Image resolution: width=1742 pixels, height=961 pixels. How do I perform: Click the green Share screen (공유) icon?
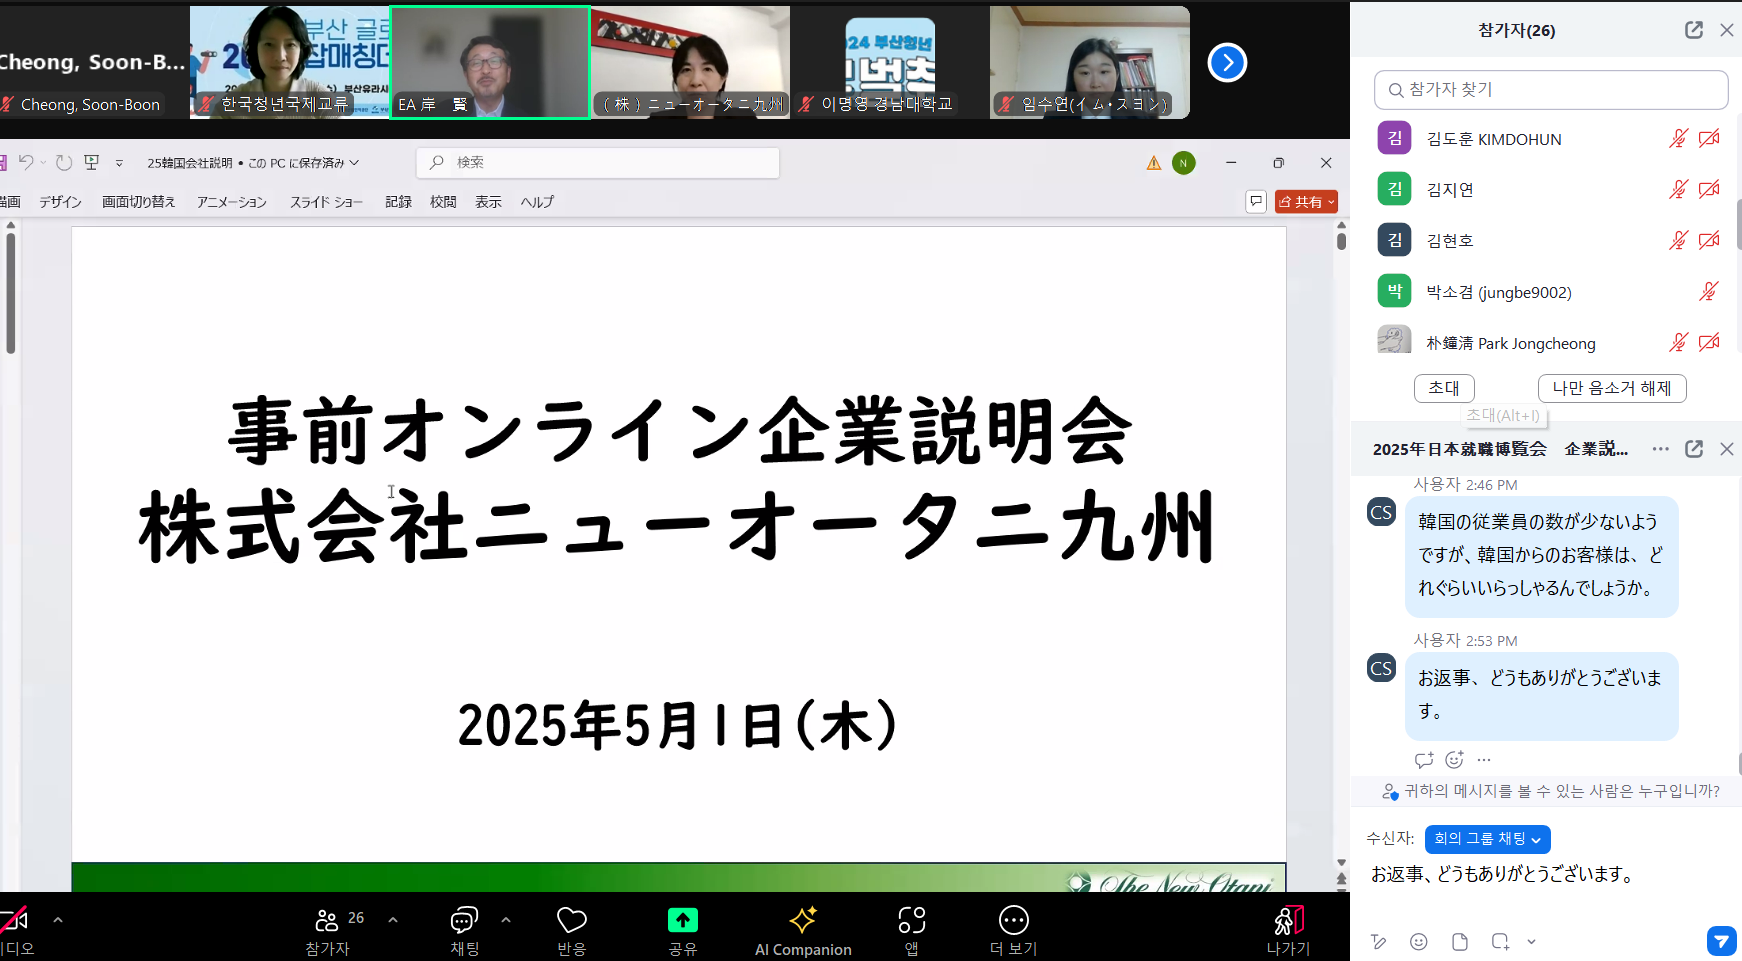click(x=682, y=920)
